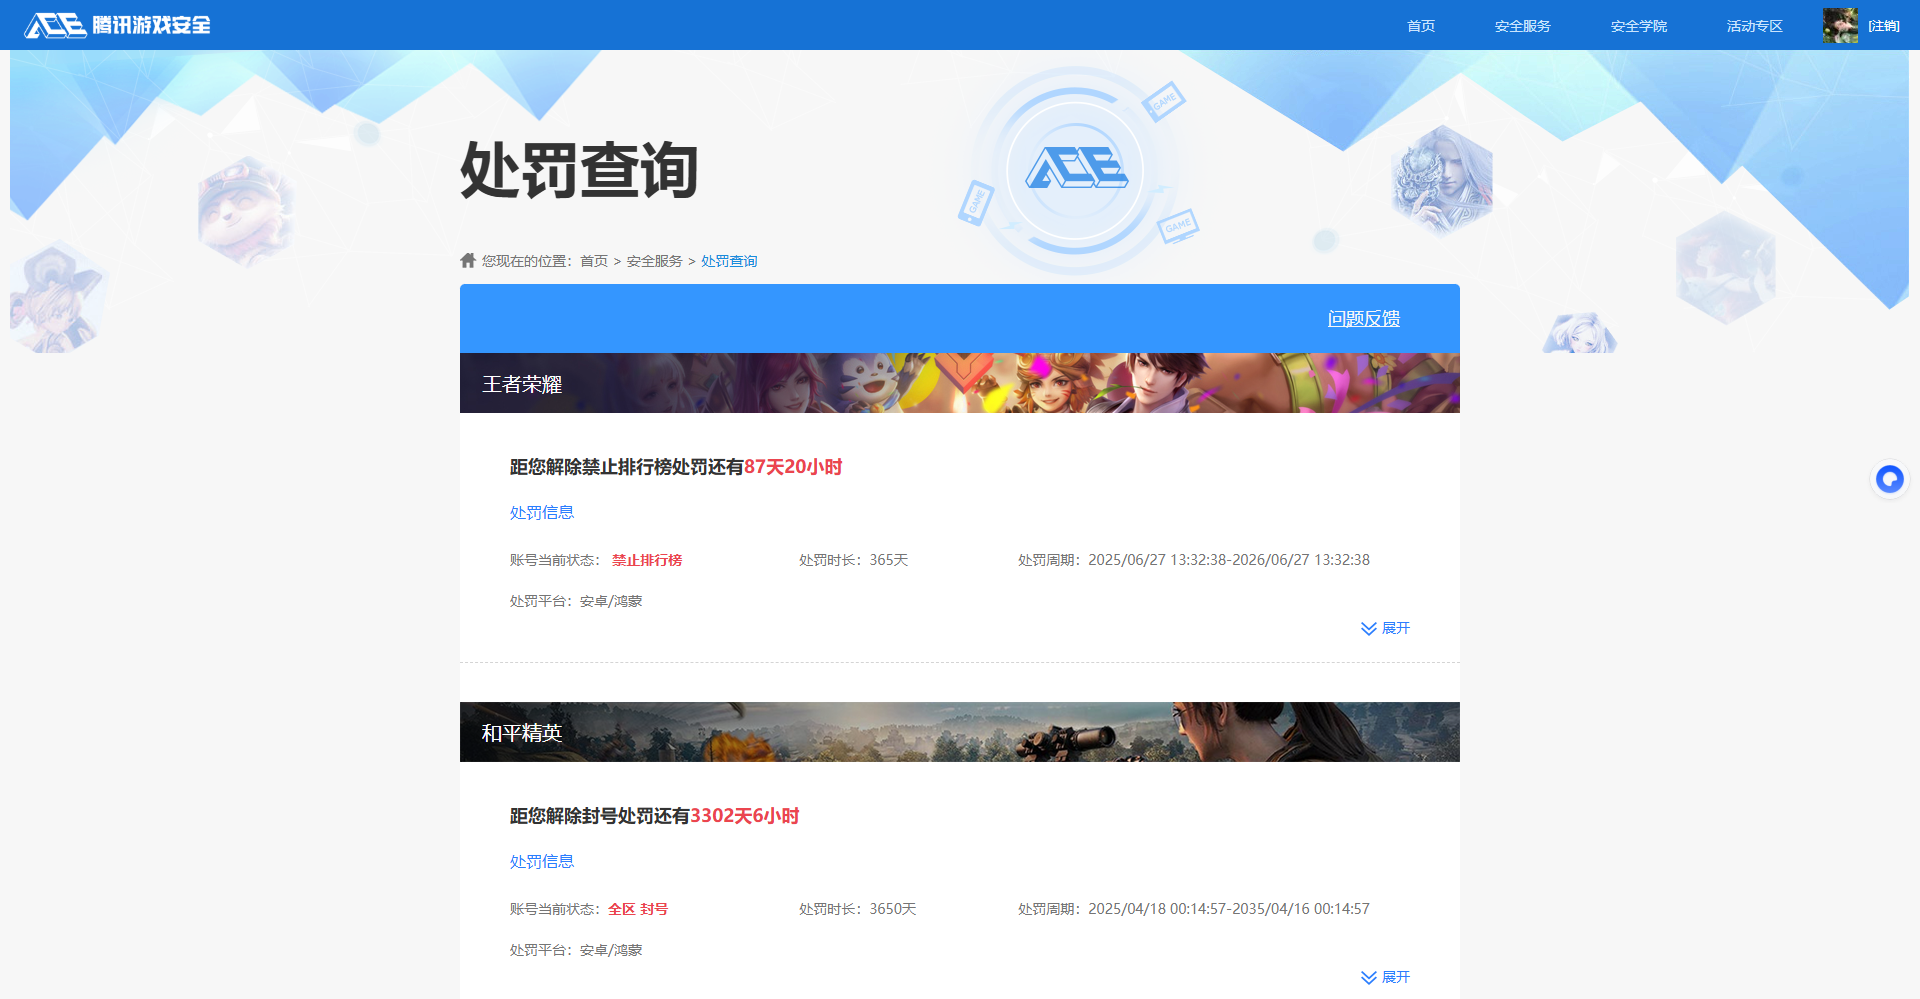Open 处罚信息 for 王者荣耀
The width and height of the screenshot is (1920, 999).
pos(541,512)
